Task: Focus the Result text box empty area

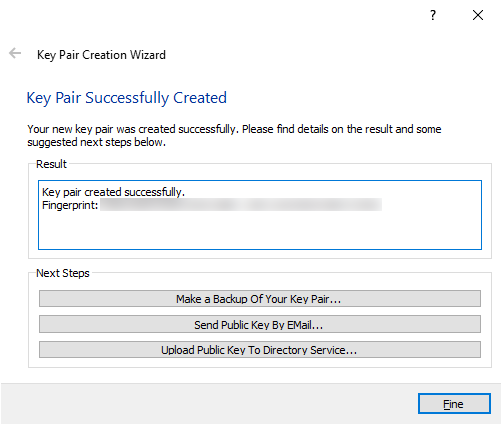Action: (260, 230)
